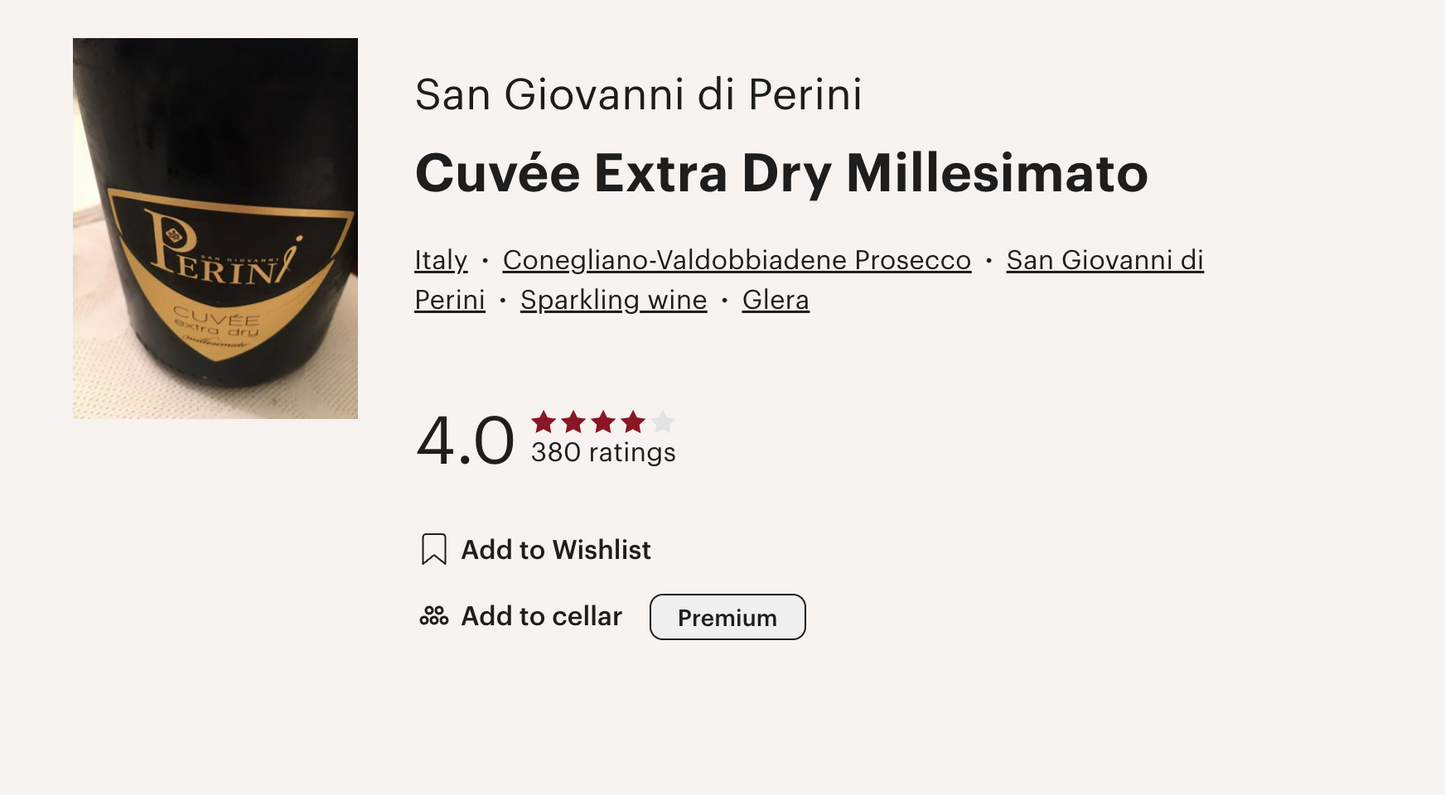Click the third red rating star

pyautogui.click(x=603, y=422)
